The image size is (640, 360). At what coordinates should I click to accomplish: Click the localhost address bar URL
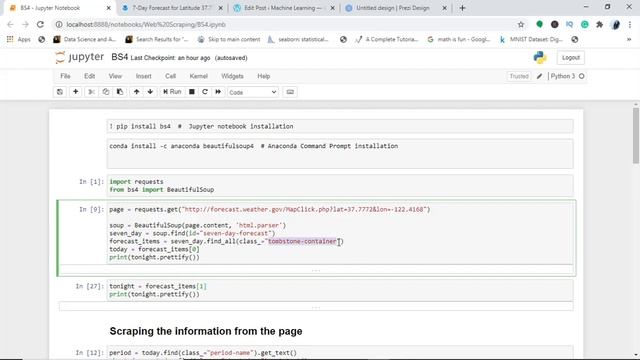(146, 24)
